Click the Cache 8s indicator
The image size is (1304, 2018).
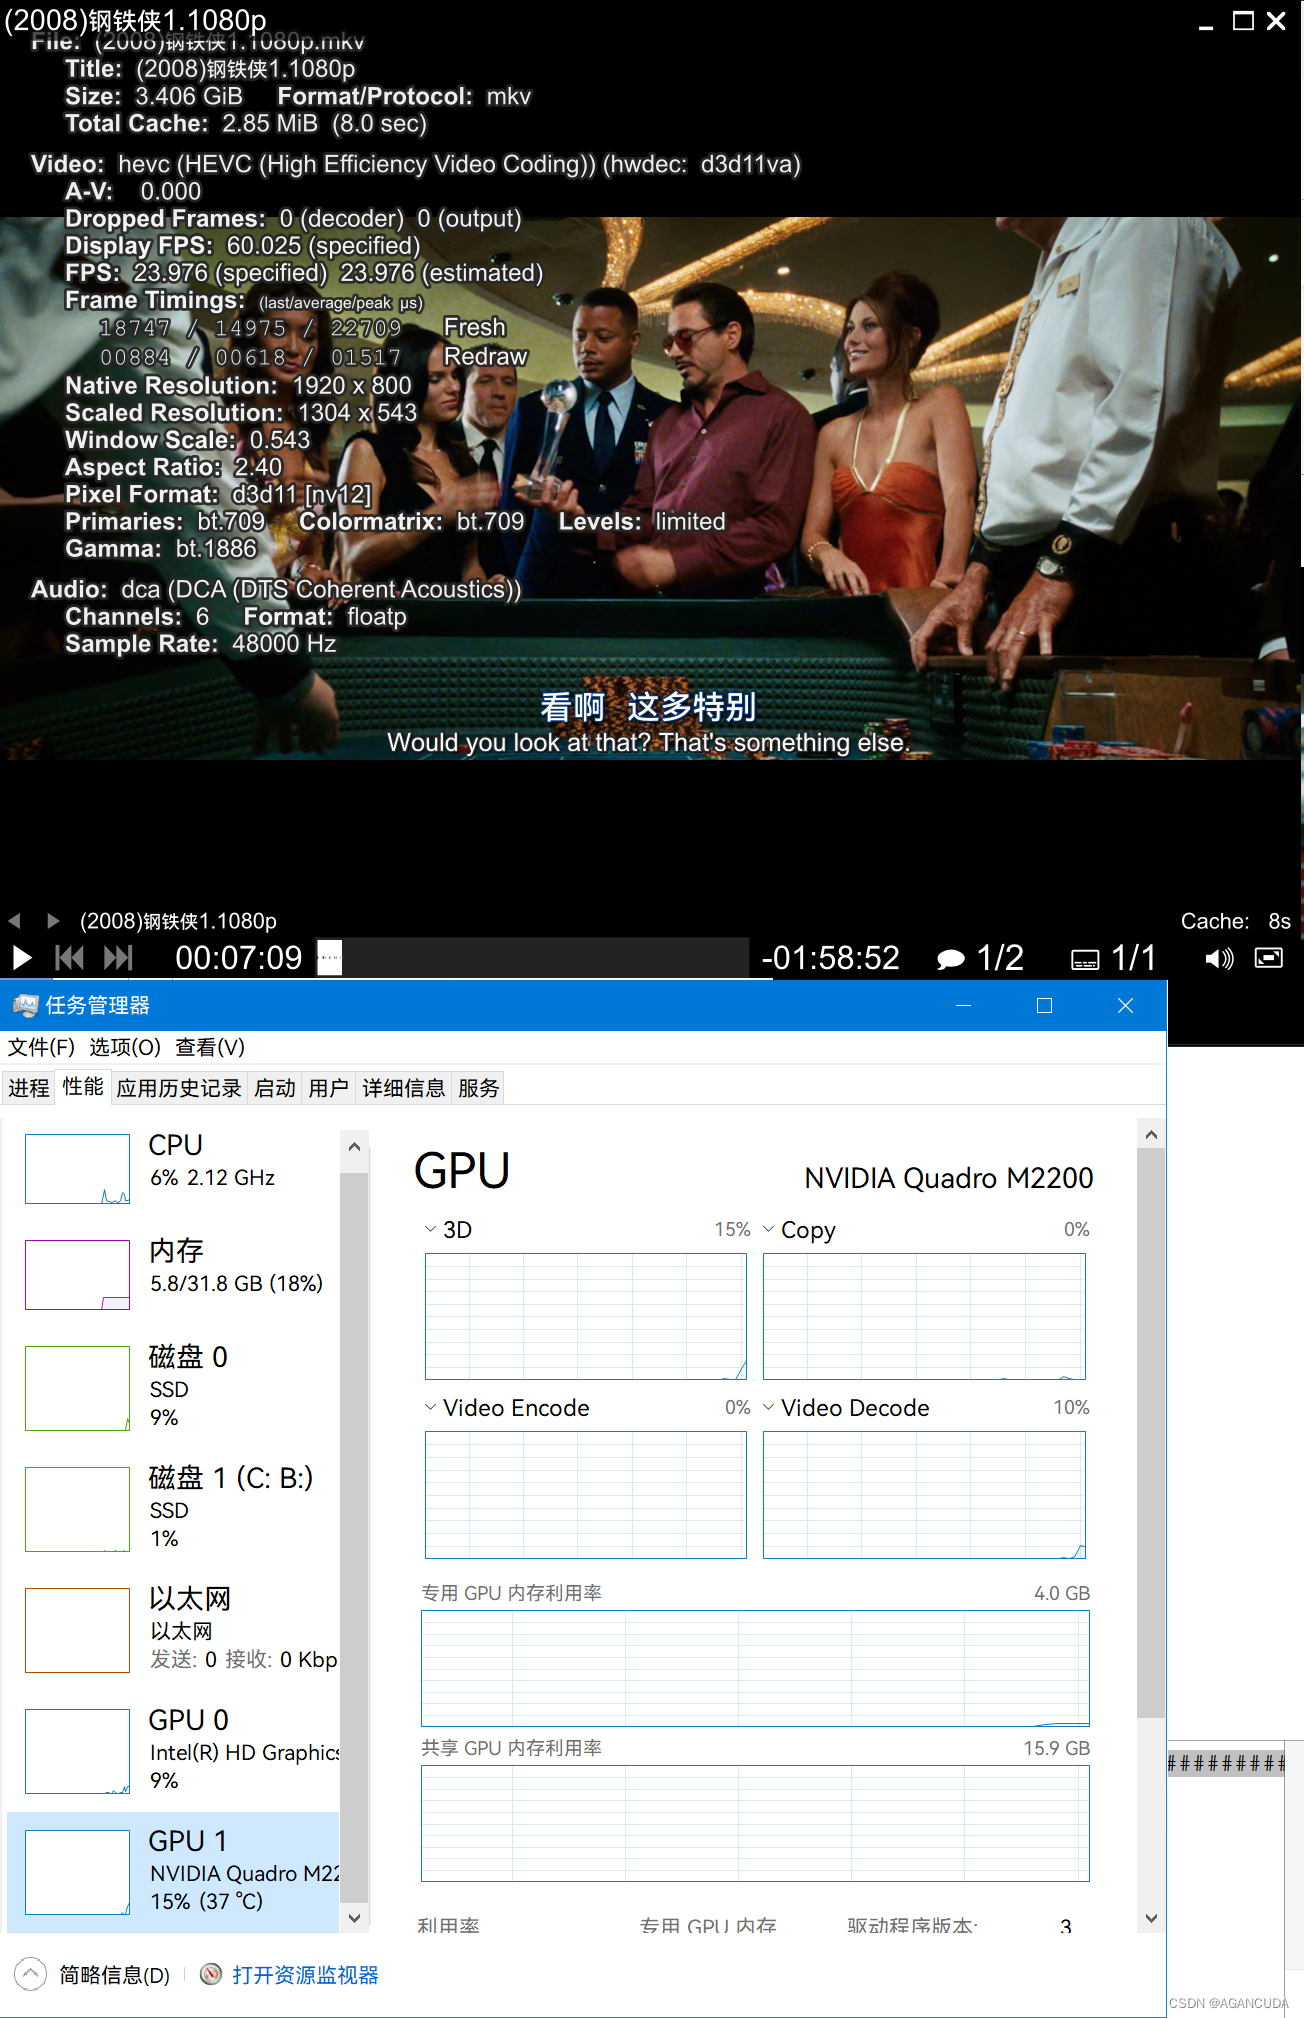coord(1236,921)
